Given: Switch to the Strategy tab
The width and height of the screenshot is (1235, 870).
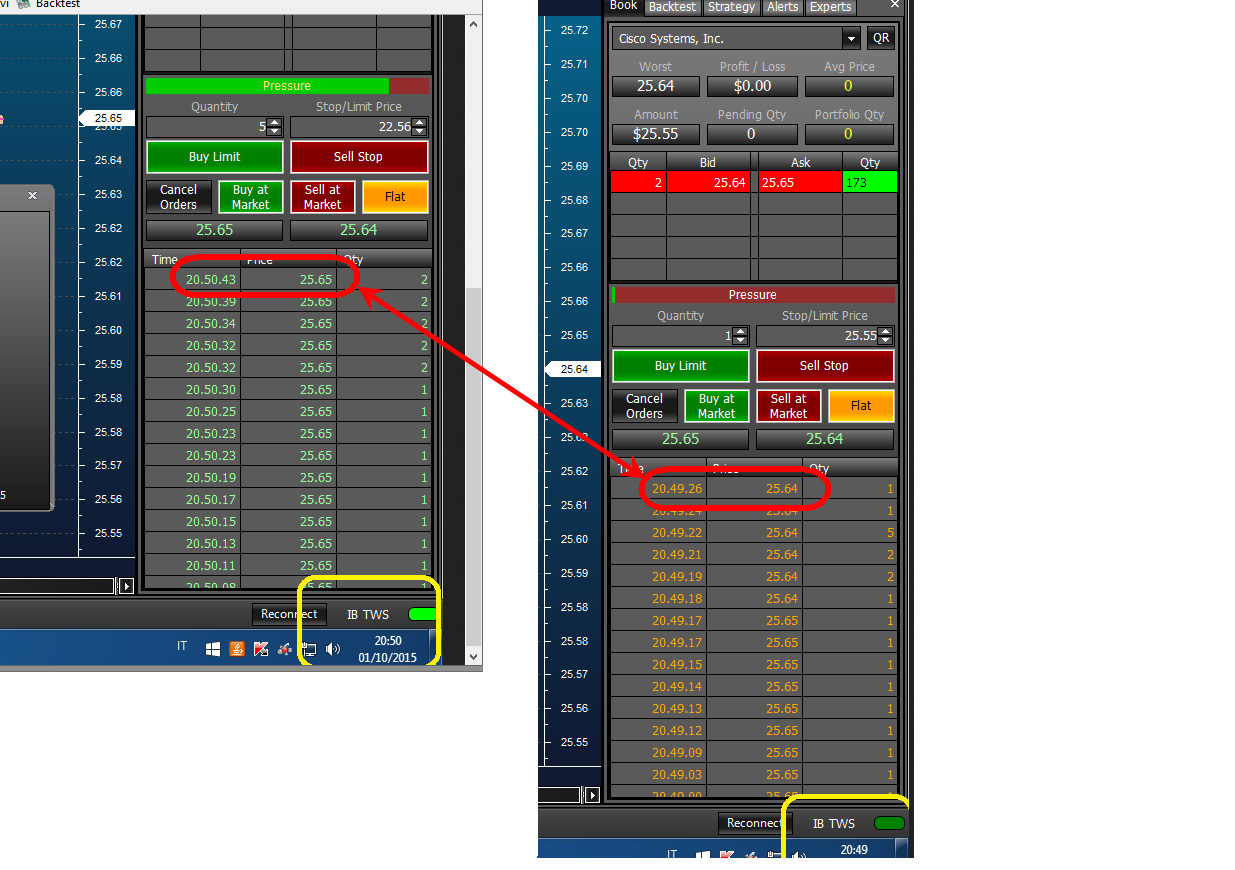Looking at the screenshot, I should click(731, 7).
